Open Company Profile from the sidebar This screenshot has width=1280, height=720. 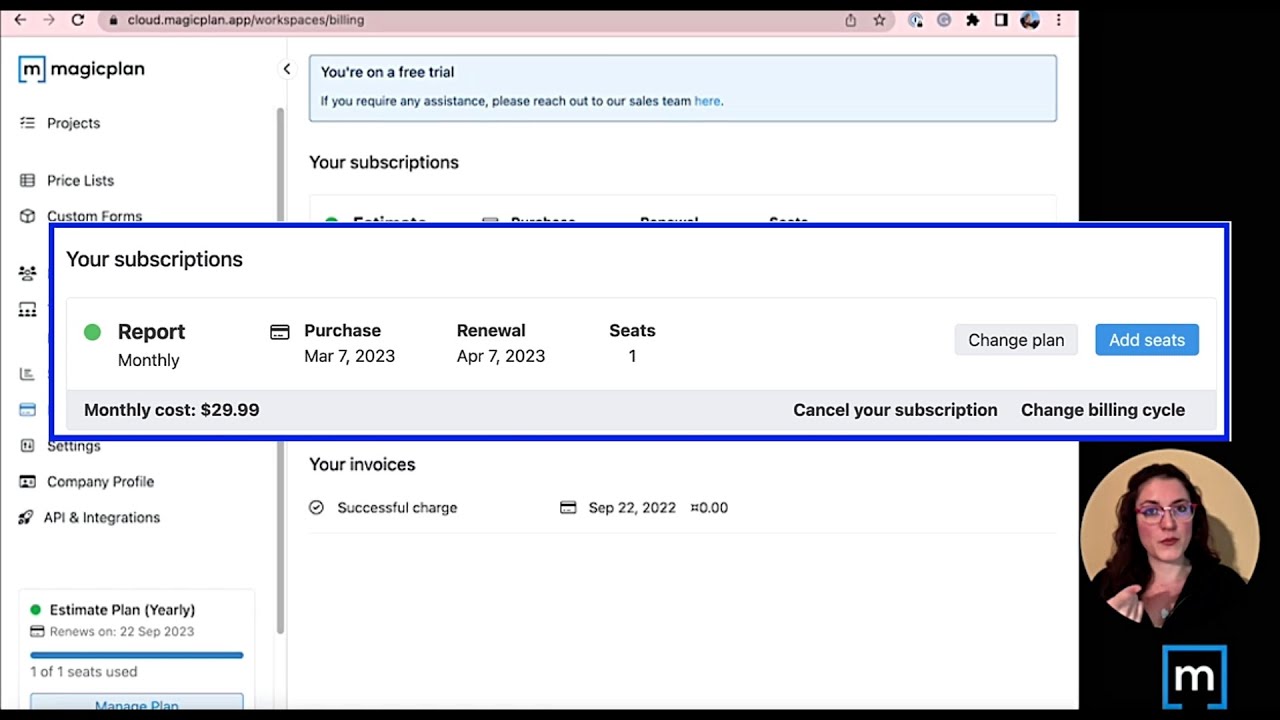pos(100,482)
